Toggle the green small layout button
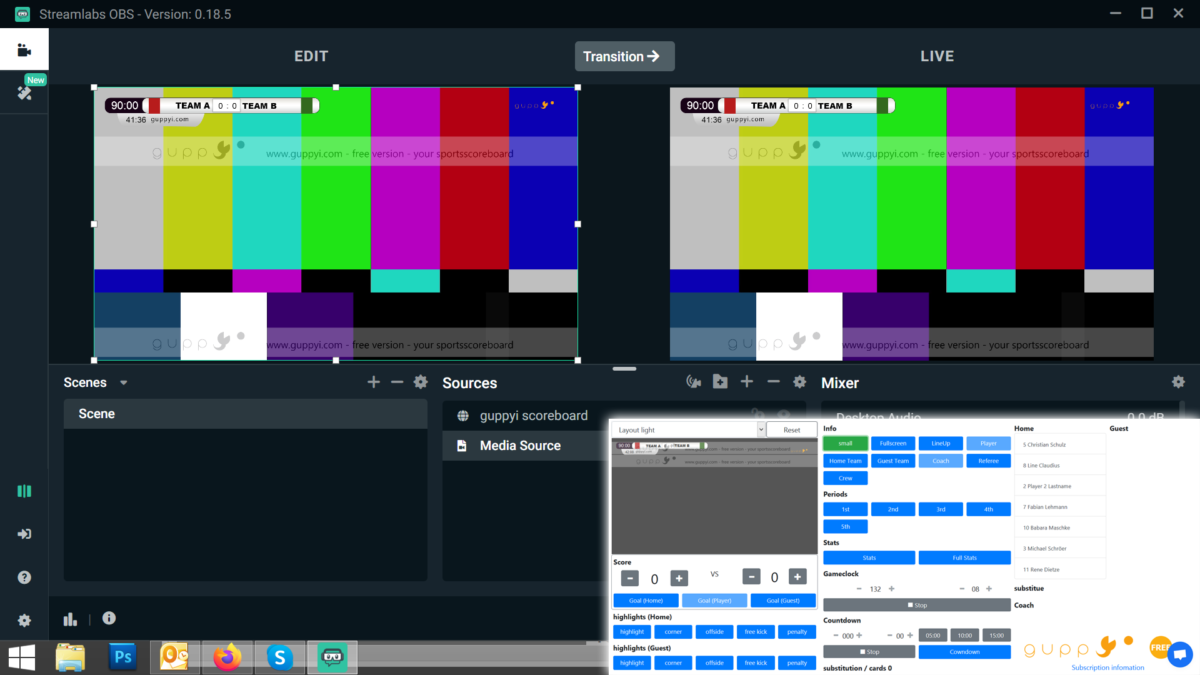 [845, 443]
